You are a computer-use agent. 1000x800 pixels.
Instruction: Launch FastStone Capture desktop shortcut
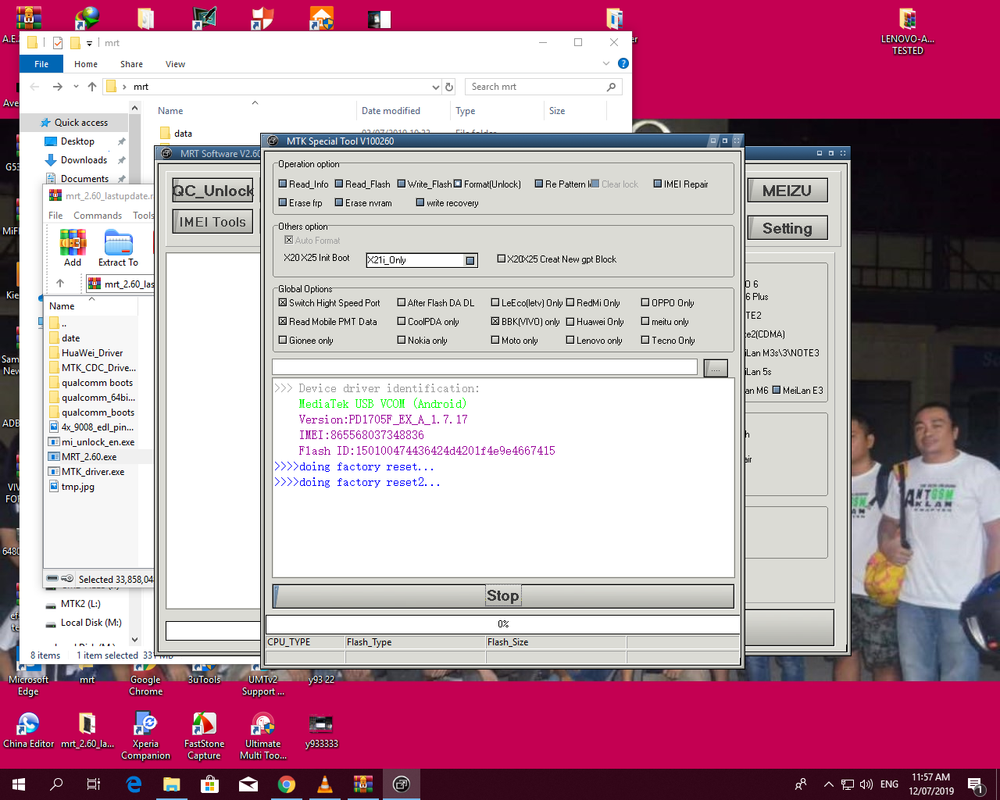click(x=204, y=736)
